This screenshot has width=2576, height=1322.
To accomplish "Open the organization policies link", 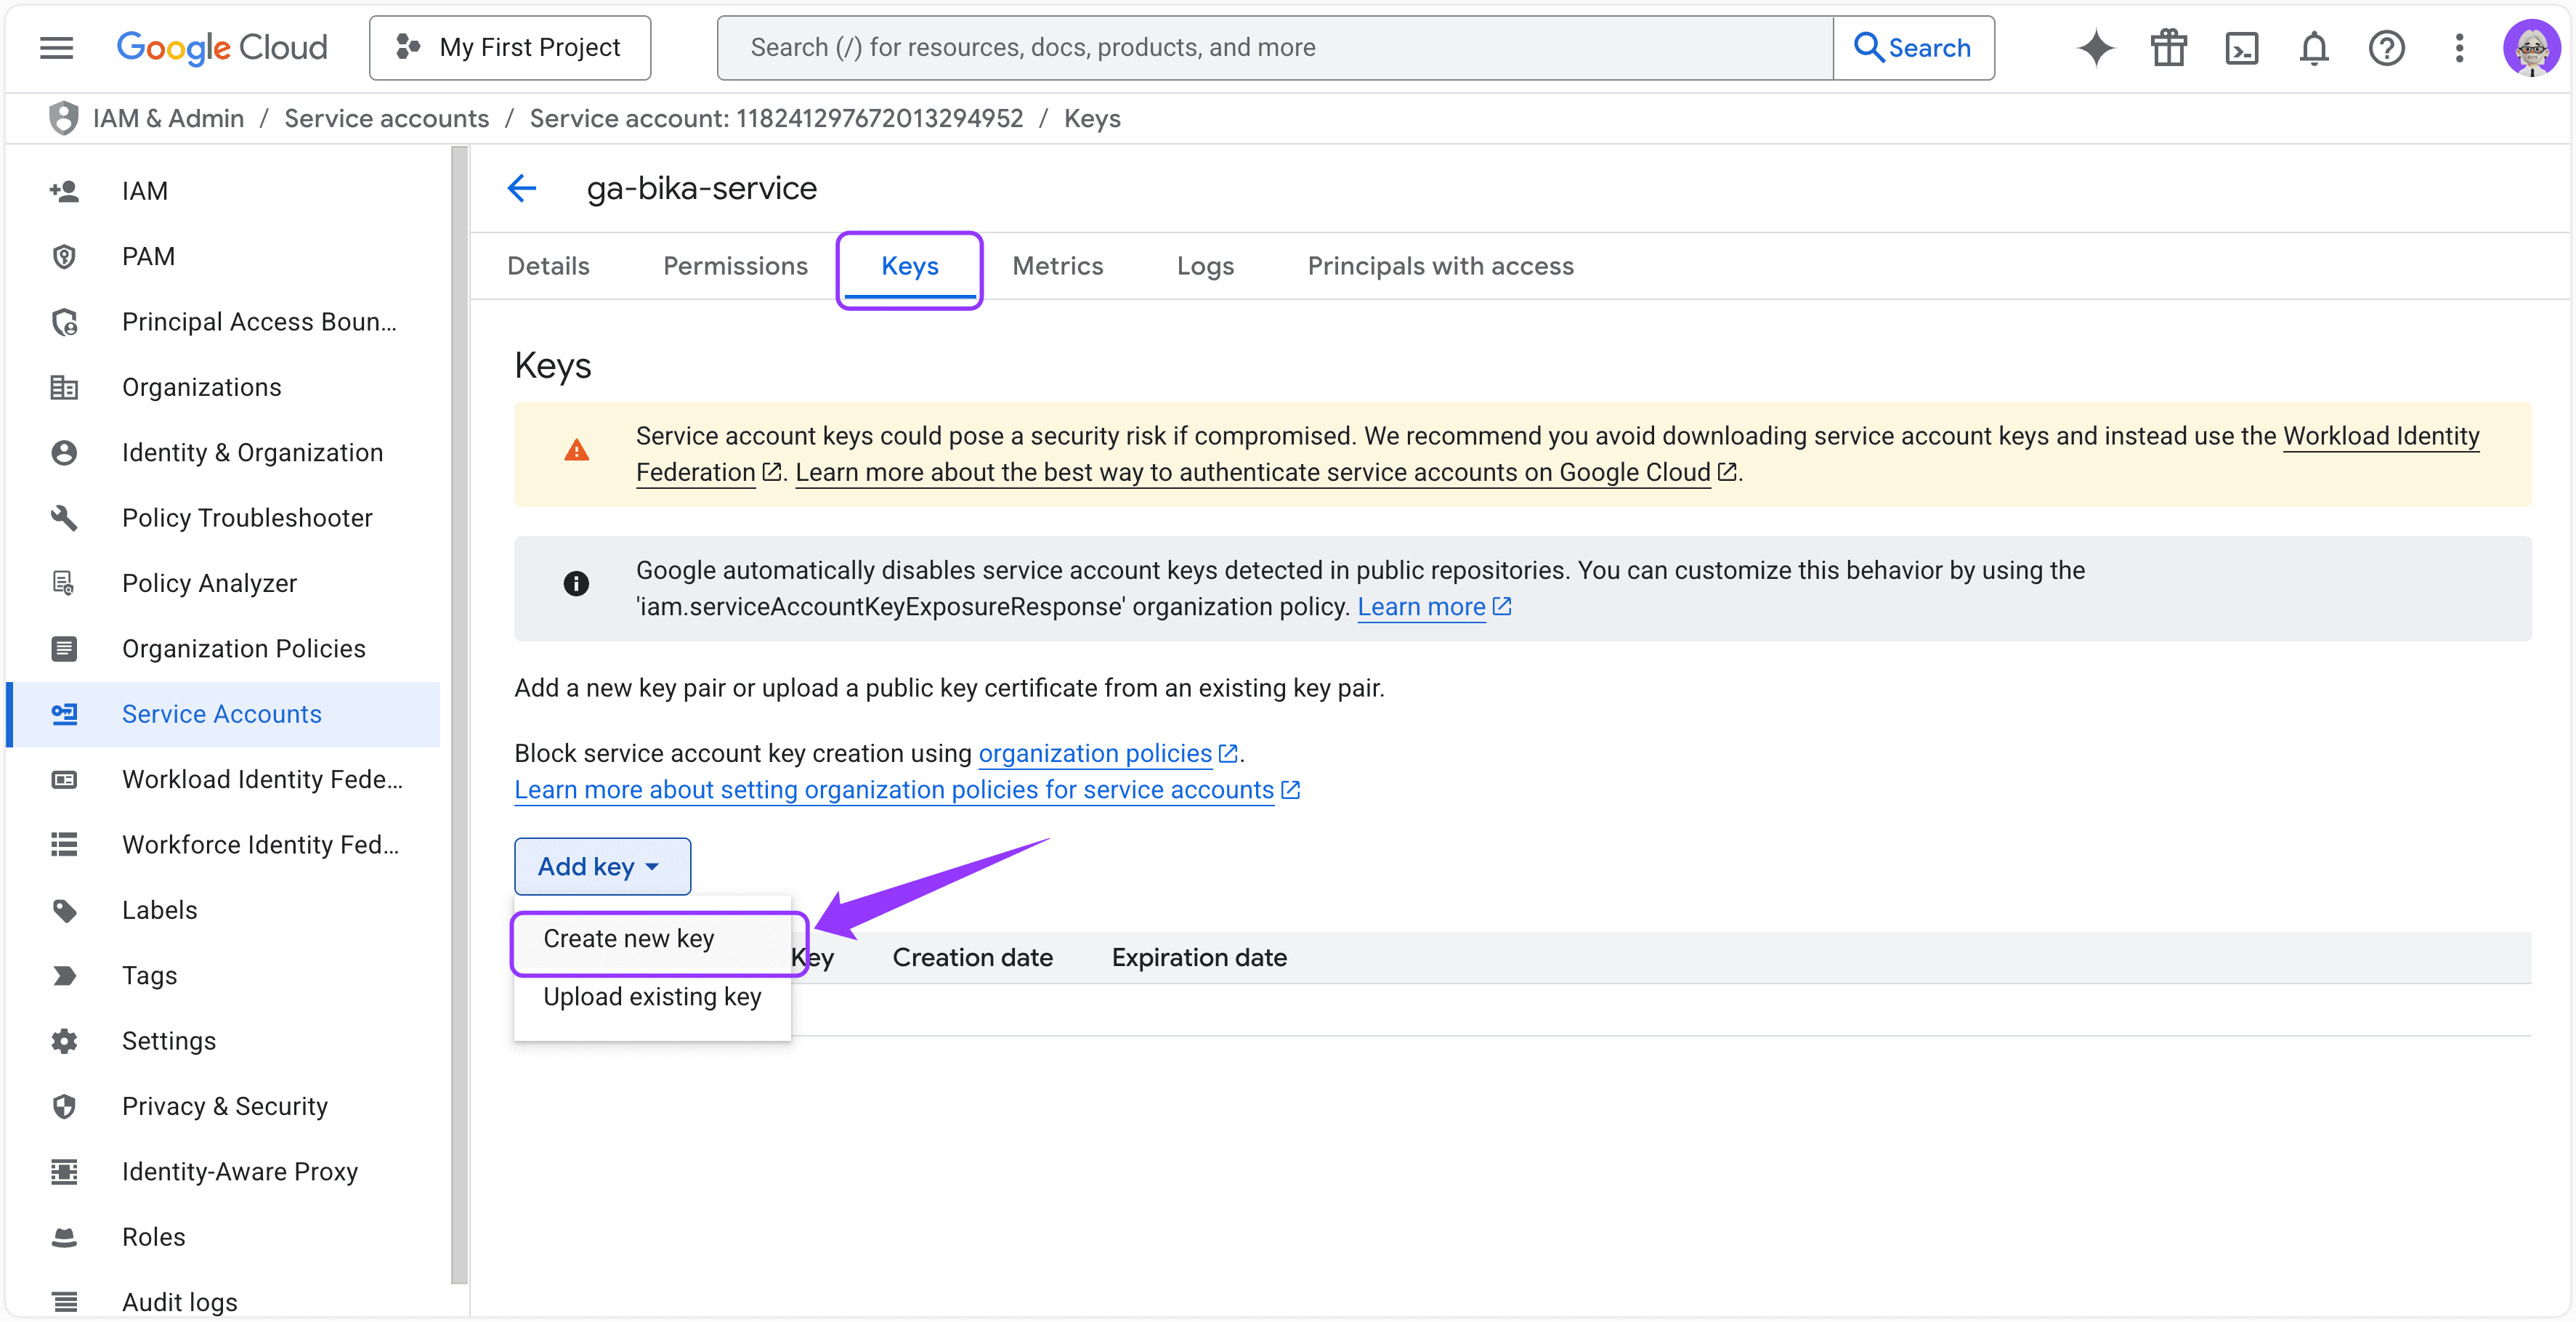I will coord(1095,753).
